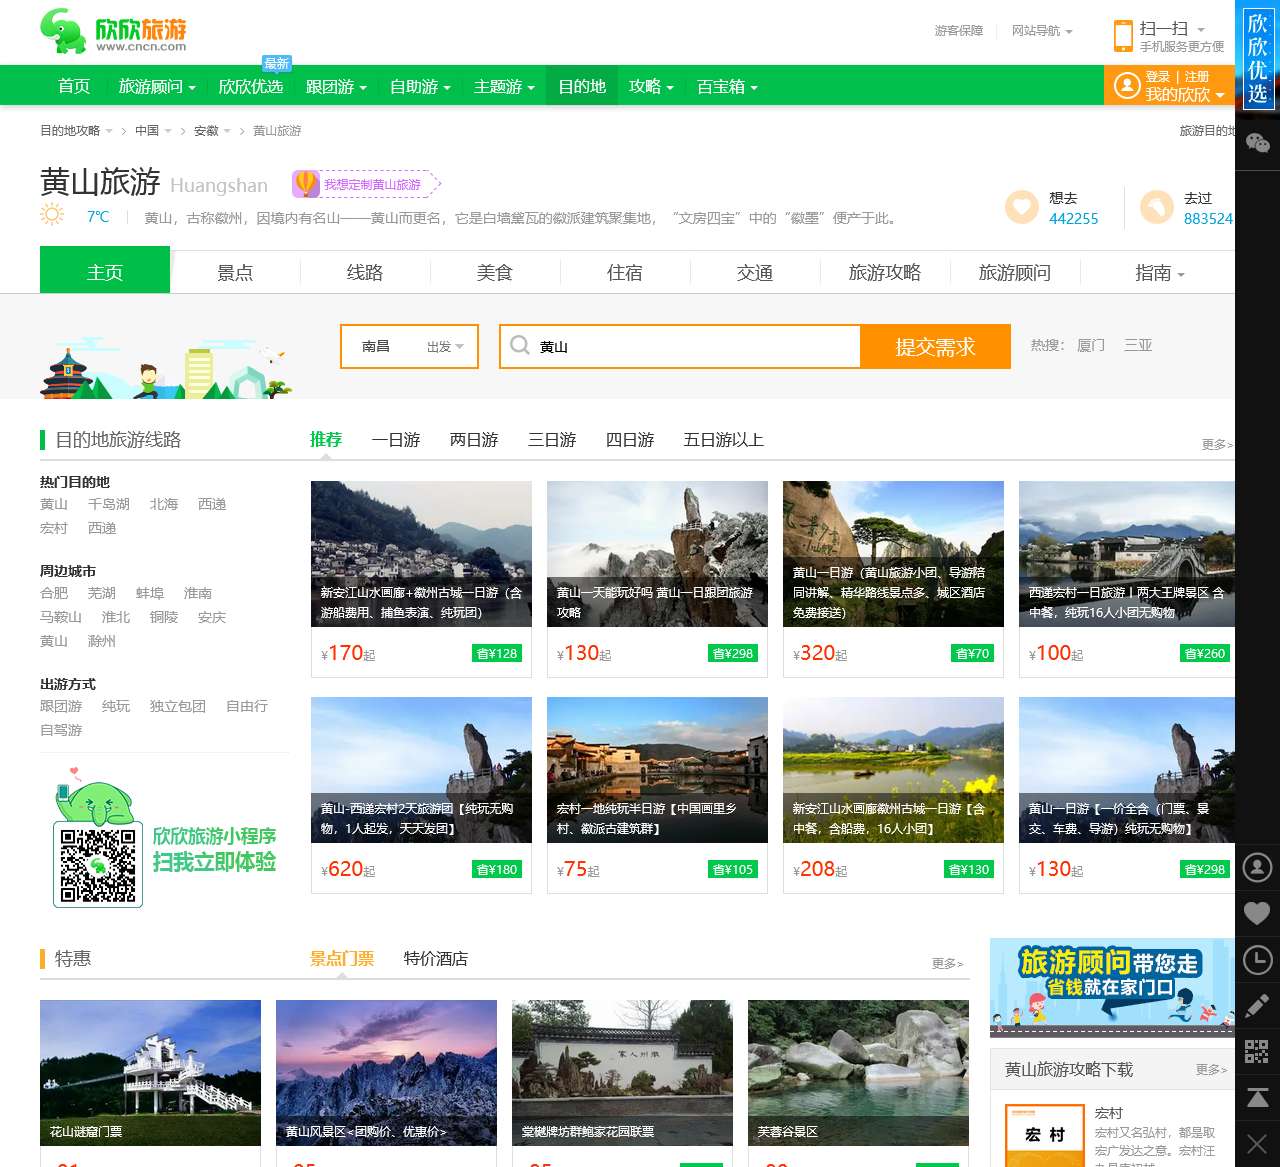
Task: Click the 提交需求 submit button
Action: click(x=935, y=346)
